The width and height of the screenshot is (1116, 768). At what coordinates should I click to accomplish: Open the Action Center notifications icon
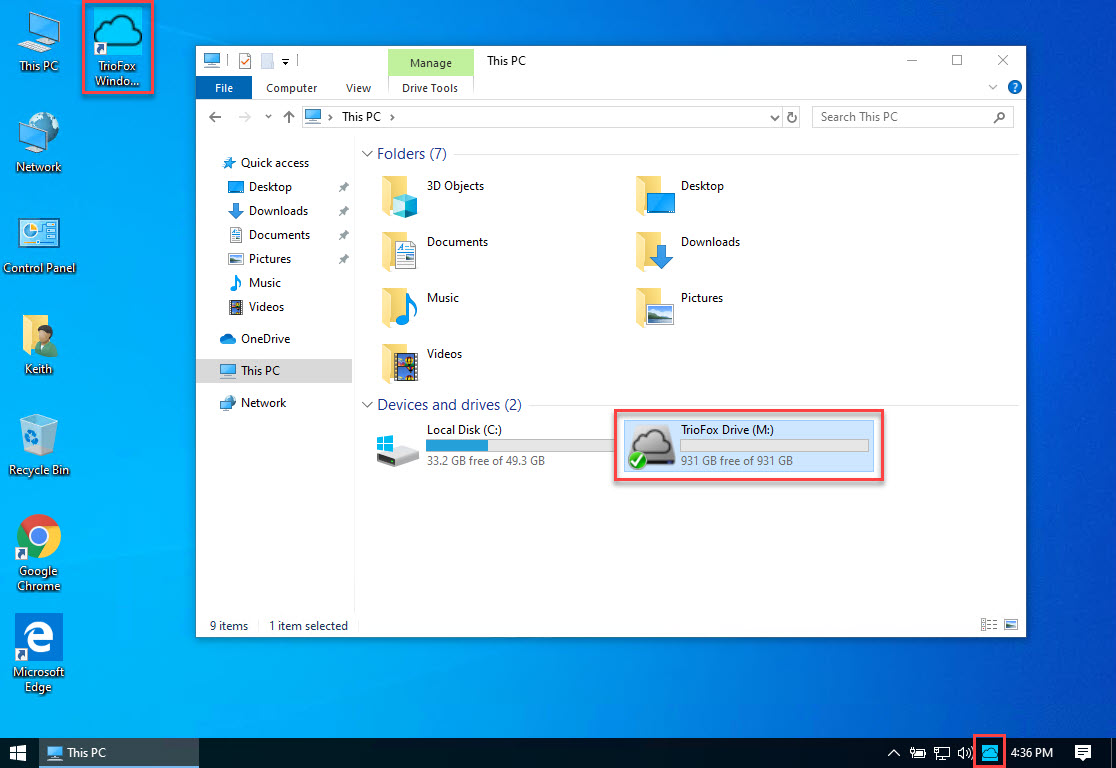(1083, 752)
